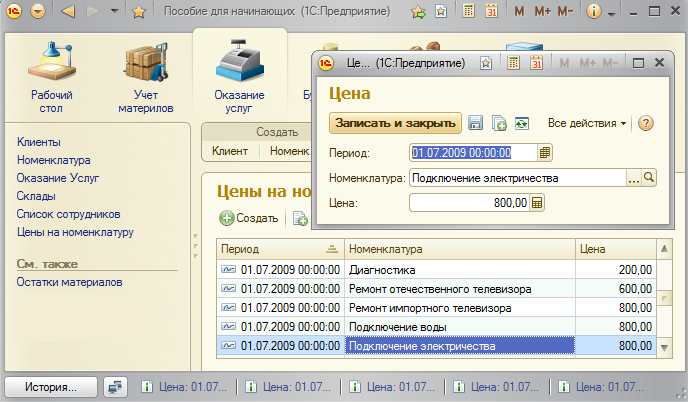Switch to Оказание услуг section
This screenshot has height=402, width=688.
click(x=240, y=77)
